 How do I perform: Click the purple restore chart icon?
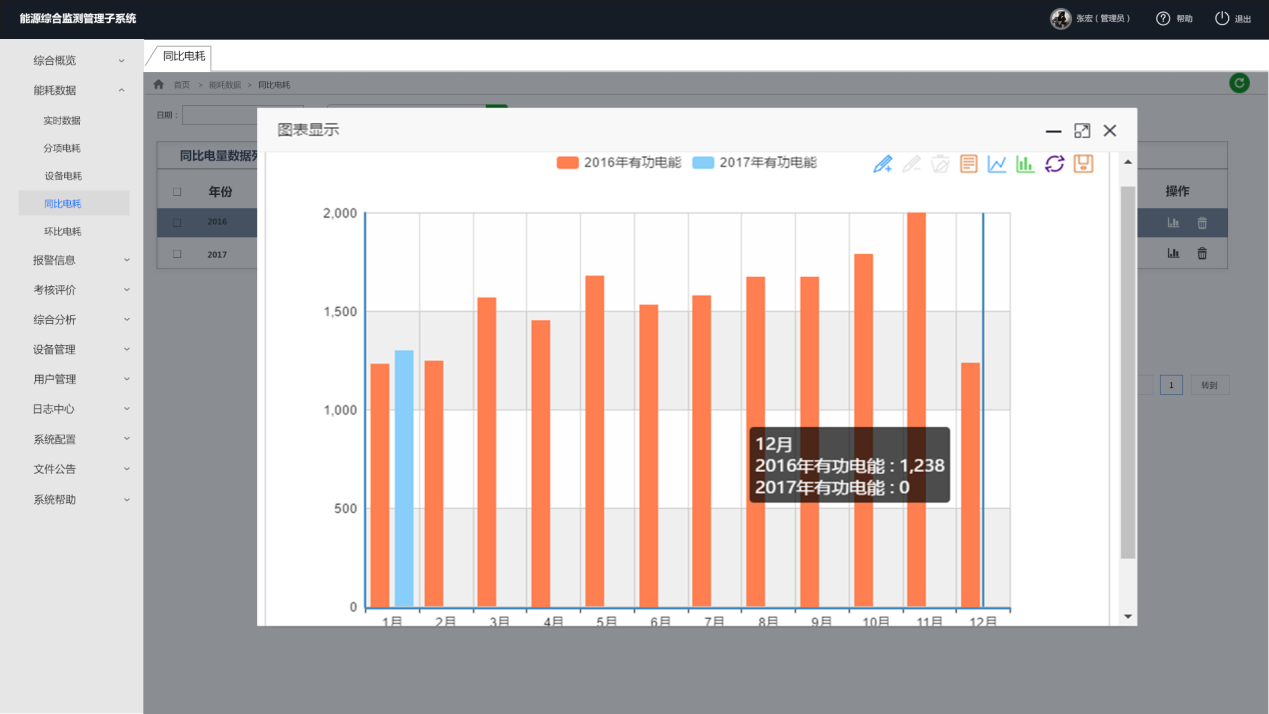(1054, 164)
